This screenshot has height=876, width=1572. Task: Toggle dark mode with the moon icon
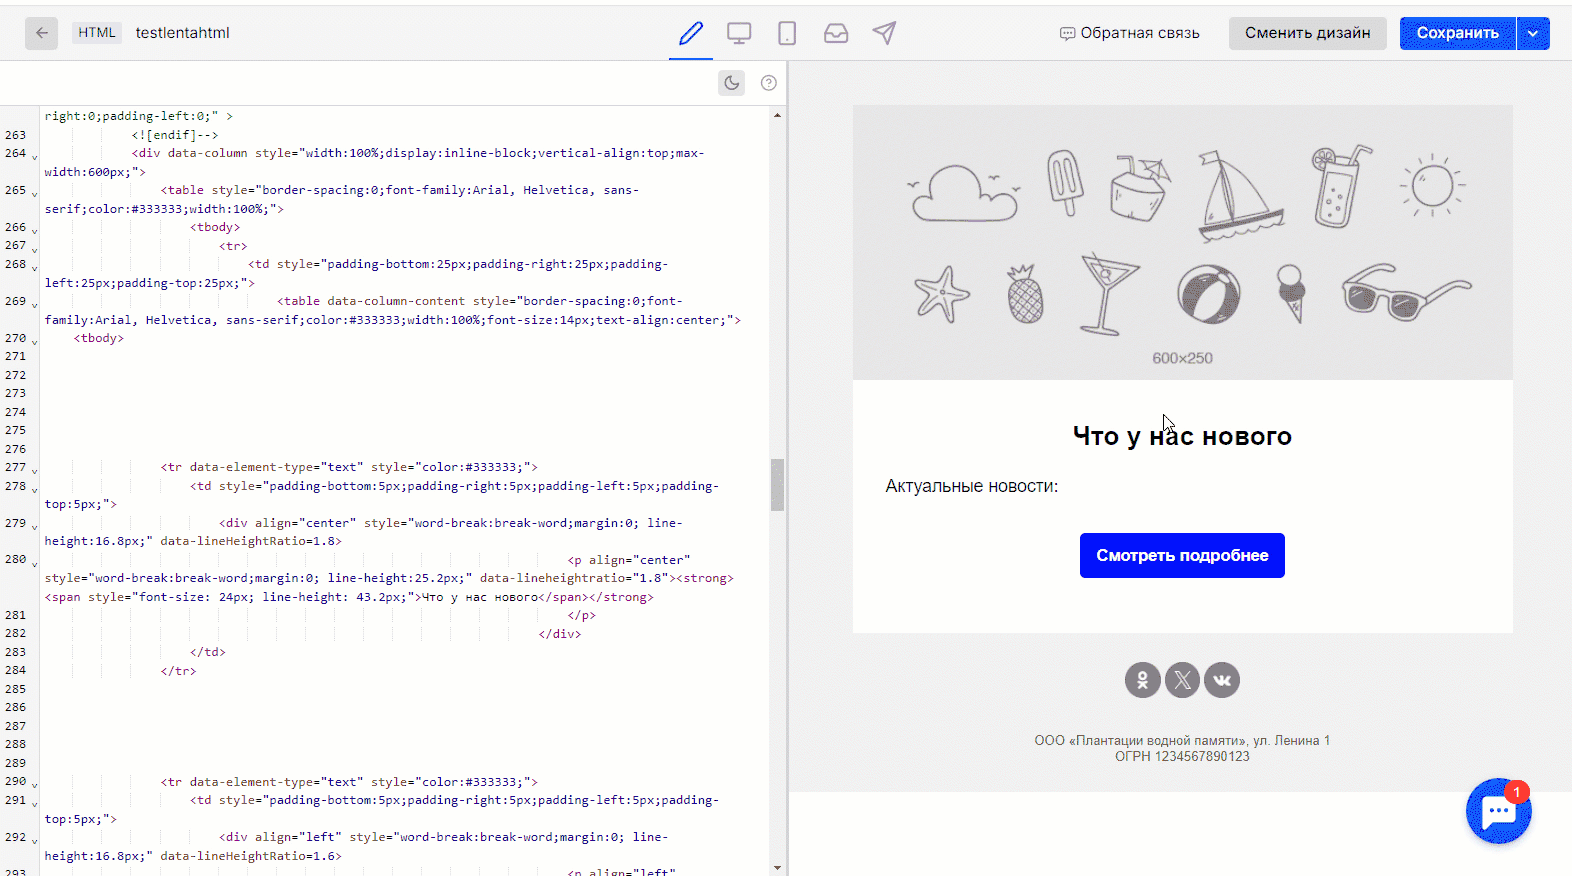pos(732,83)
